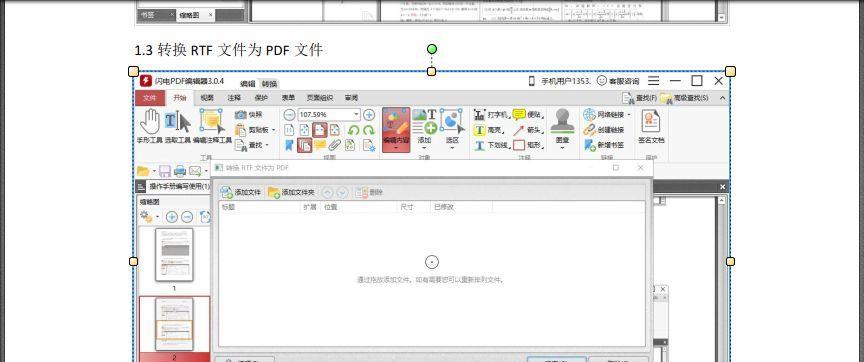Zoom out using the minus circle
Image resolution: width=864 pixels, height=362 pixels.
pyautogui.click(x=289, y=115)
